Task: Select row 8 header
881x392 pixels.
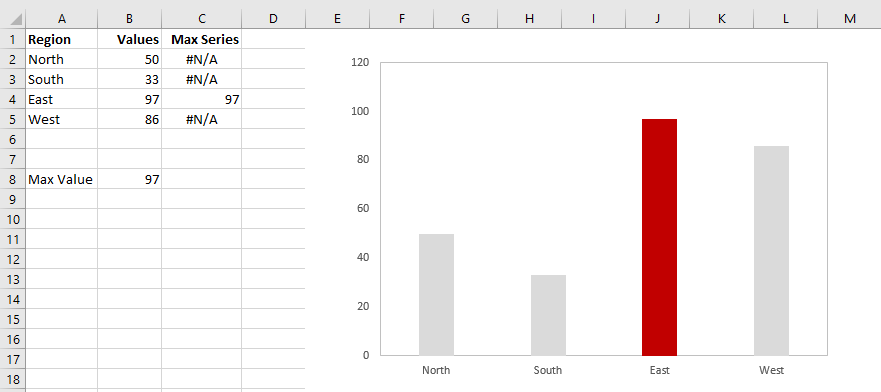Action: click(x=13, y=179)
